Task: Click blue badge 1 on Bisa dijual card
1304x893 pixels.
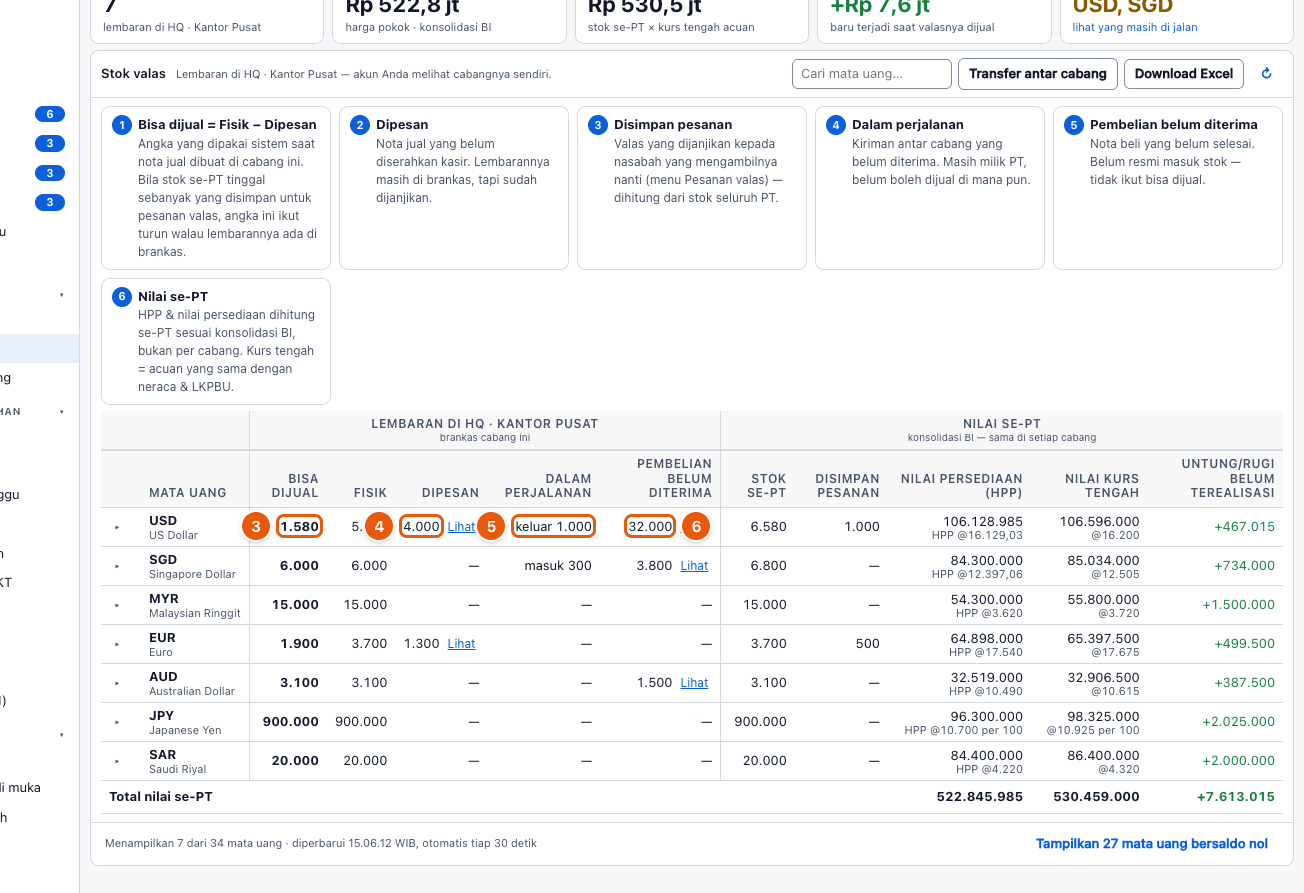Action: [122, 125]
